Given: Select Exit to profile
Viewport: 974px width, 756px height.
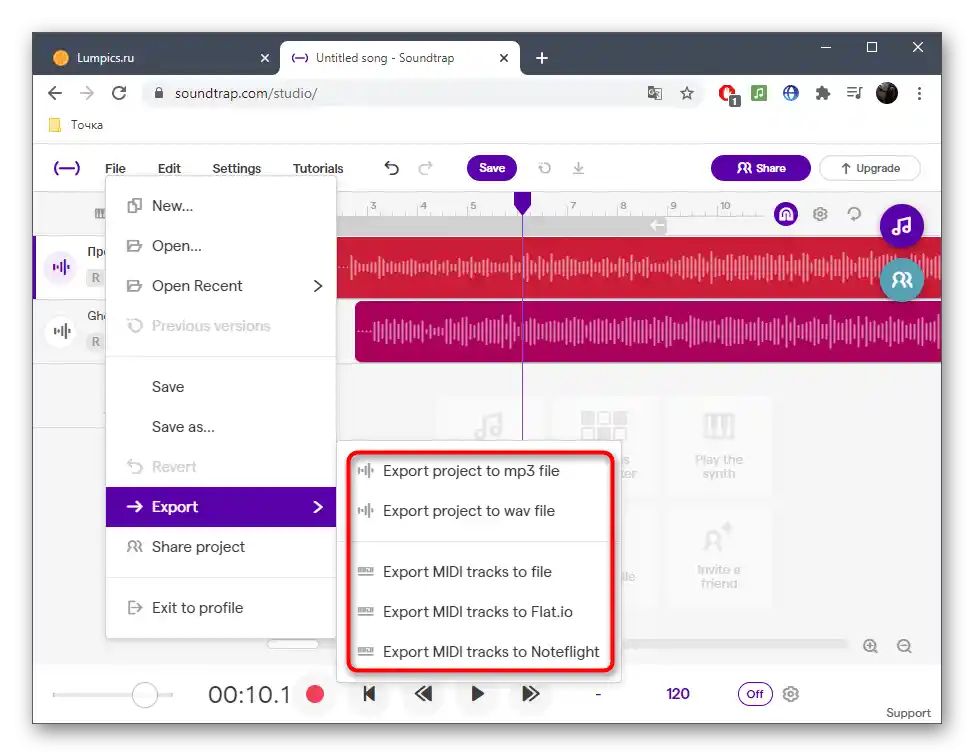Looking at the screenshot, I should pos(221,608).
